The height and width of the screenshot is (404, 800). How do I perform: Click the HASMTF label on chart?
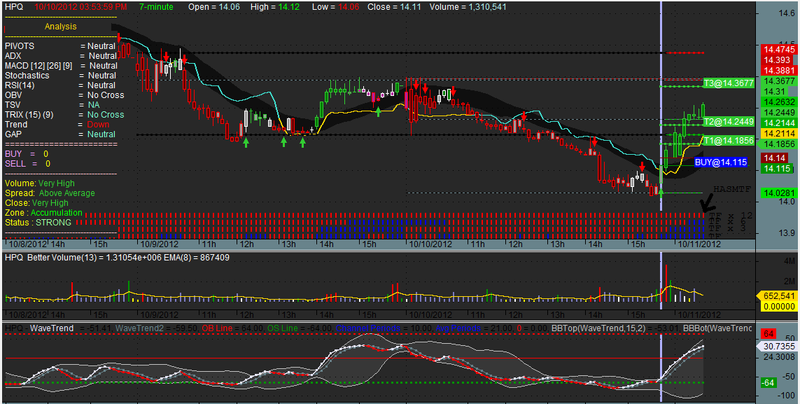click(x=732, y=189)
